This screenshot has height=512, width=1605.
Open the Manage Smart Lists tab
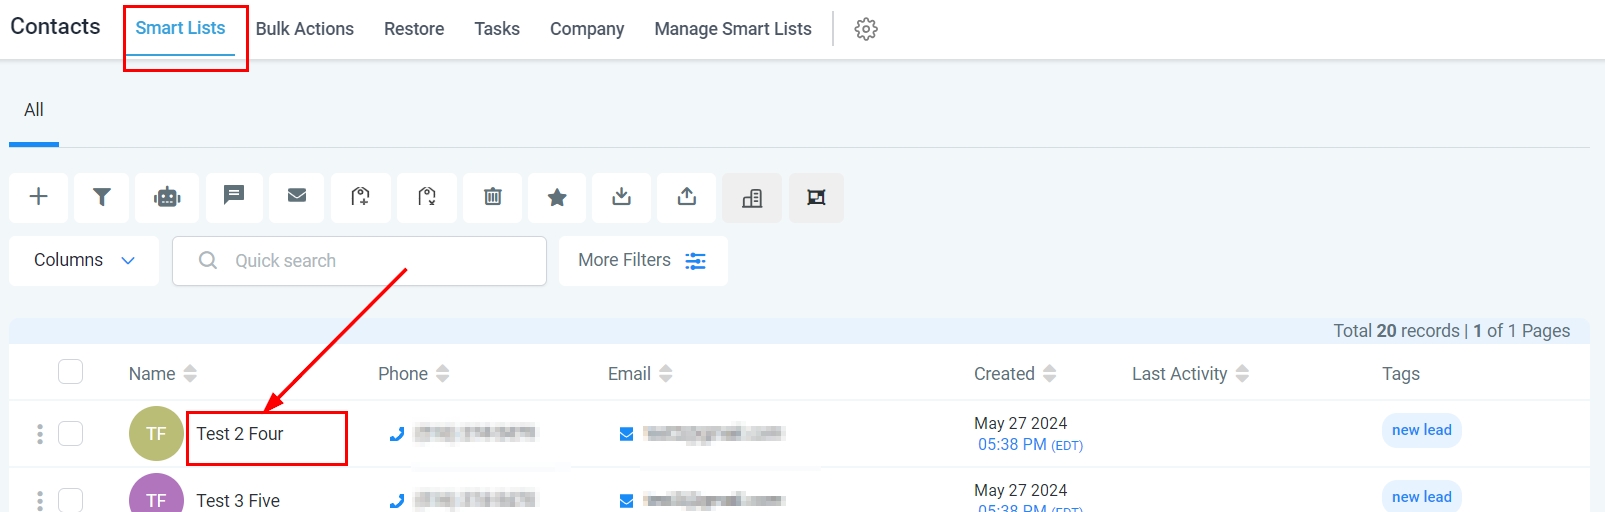733,29
